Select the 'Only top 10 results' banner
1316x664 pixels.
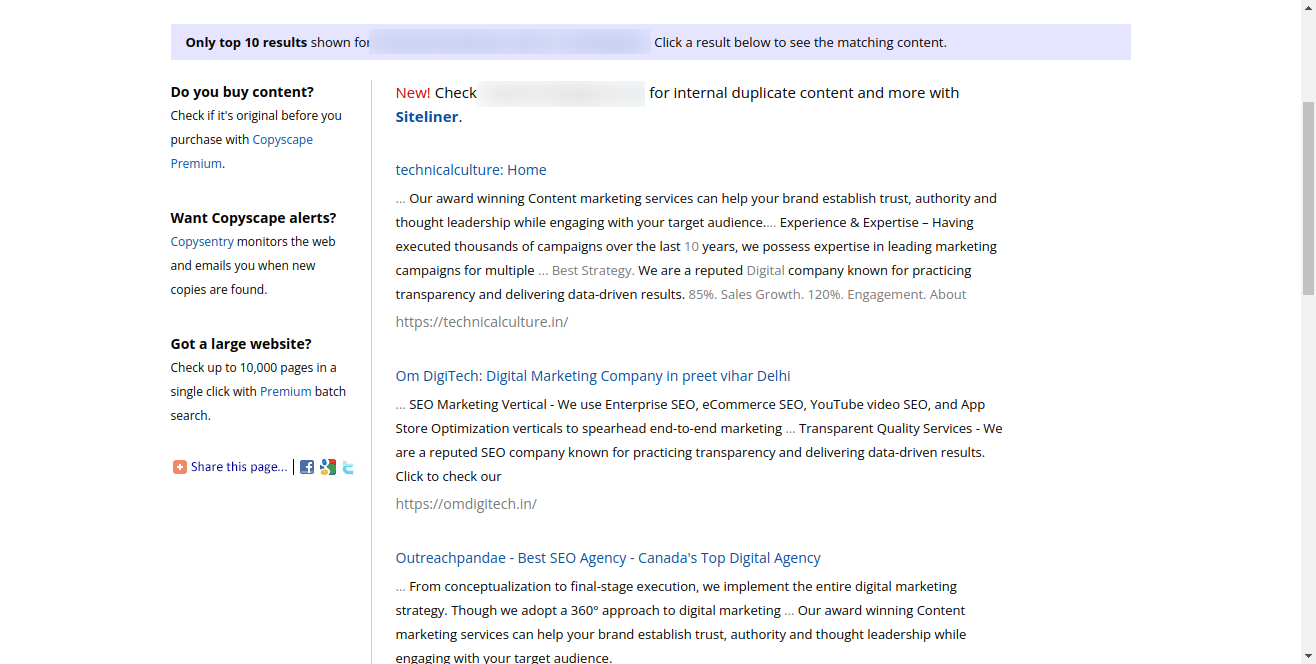click(245, 42)
